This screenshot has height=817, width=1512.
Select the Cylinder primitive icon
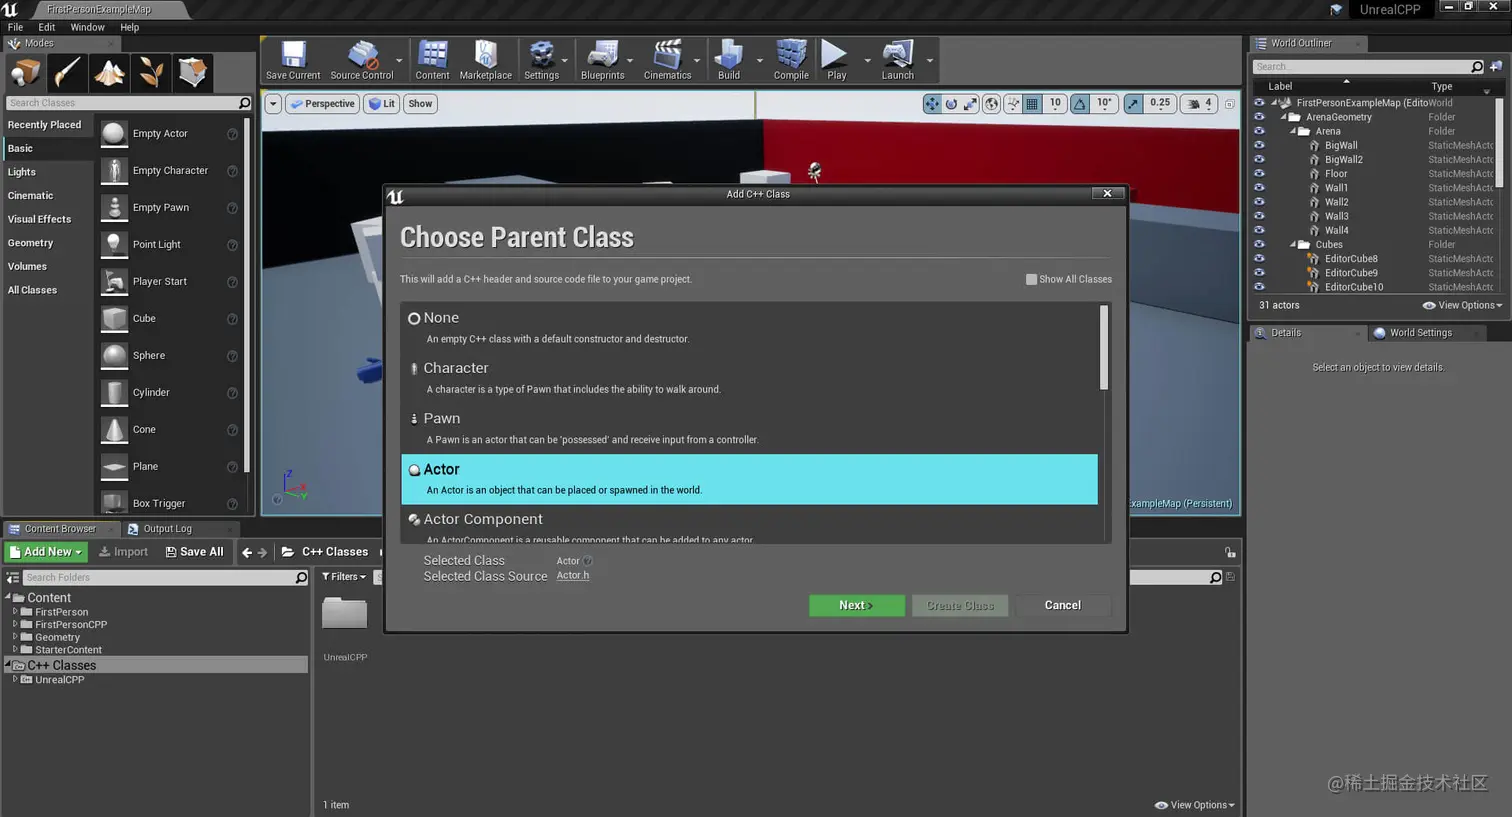pos(114,392)
